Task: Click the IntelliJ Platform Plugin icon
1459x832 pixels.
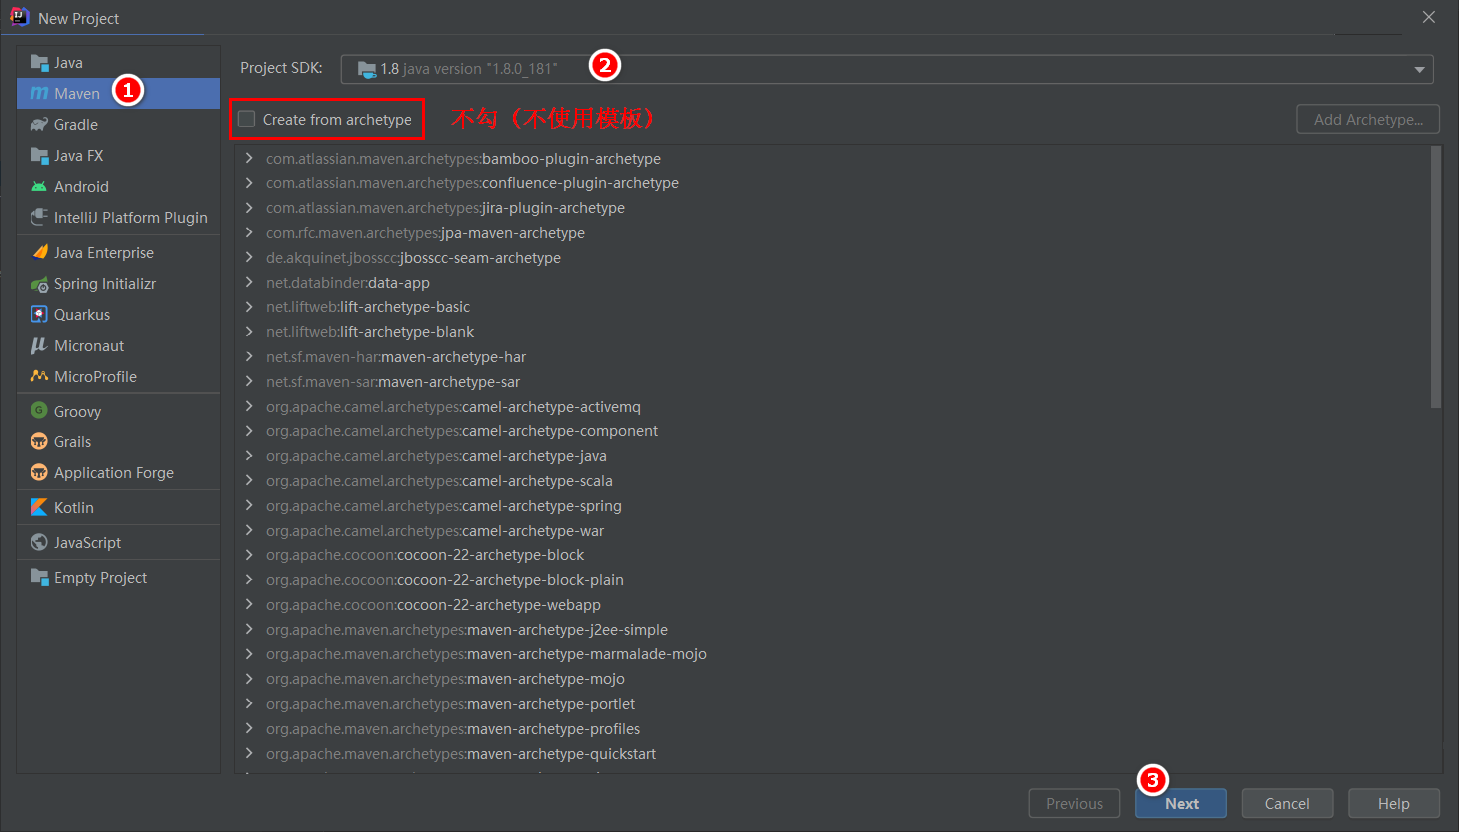Action: point(39,218)
